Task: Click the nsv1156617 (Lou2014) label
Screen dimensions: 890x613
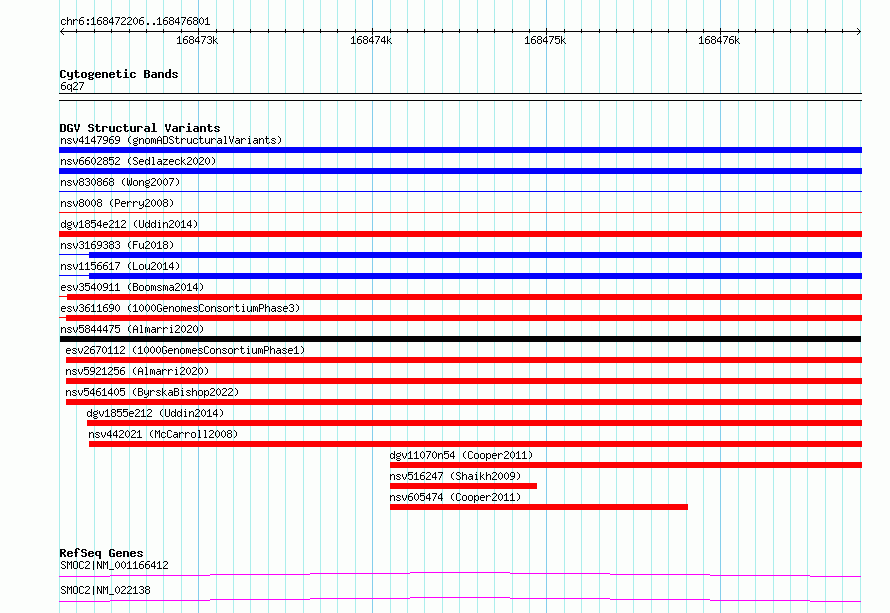Action: tap(120, 266)
